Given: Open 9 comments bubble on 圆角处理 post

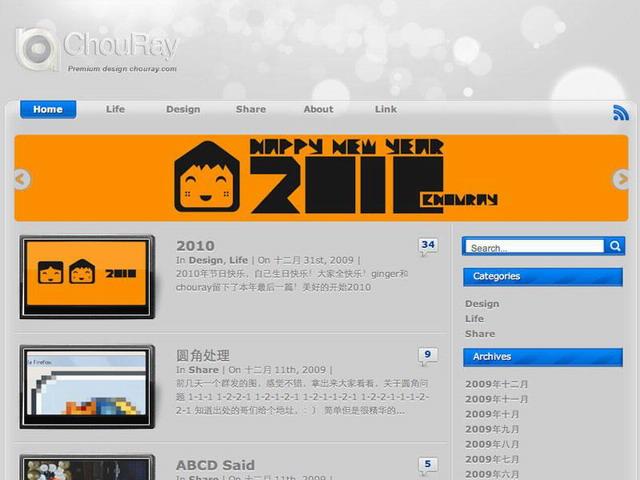Looking at the screenshot, I should [x=428, y=356].
